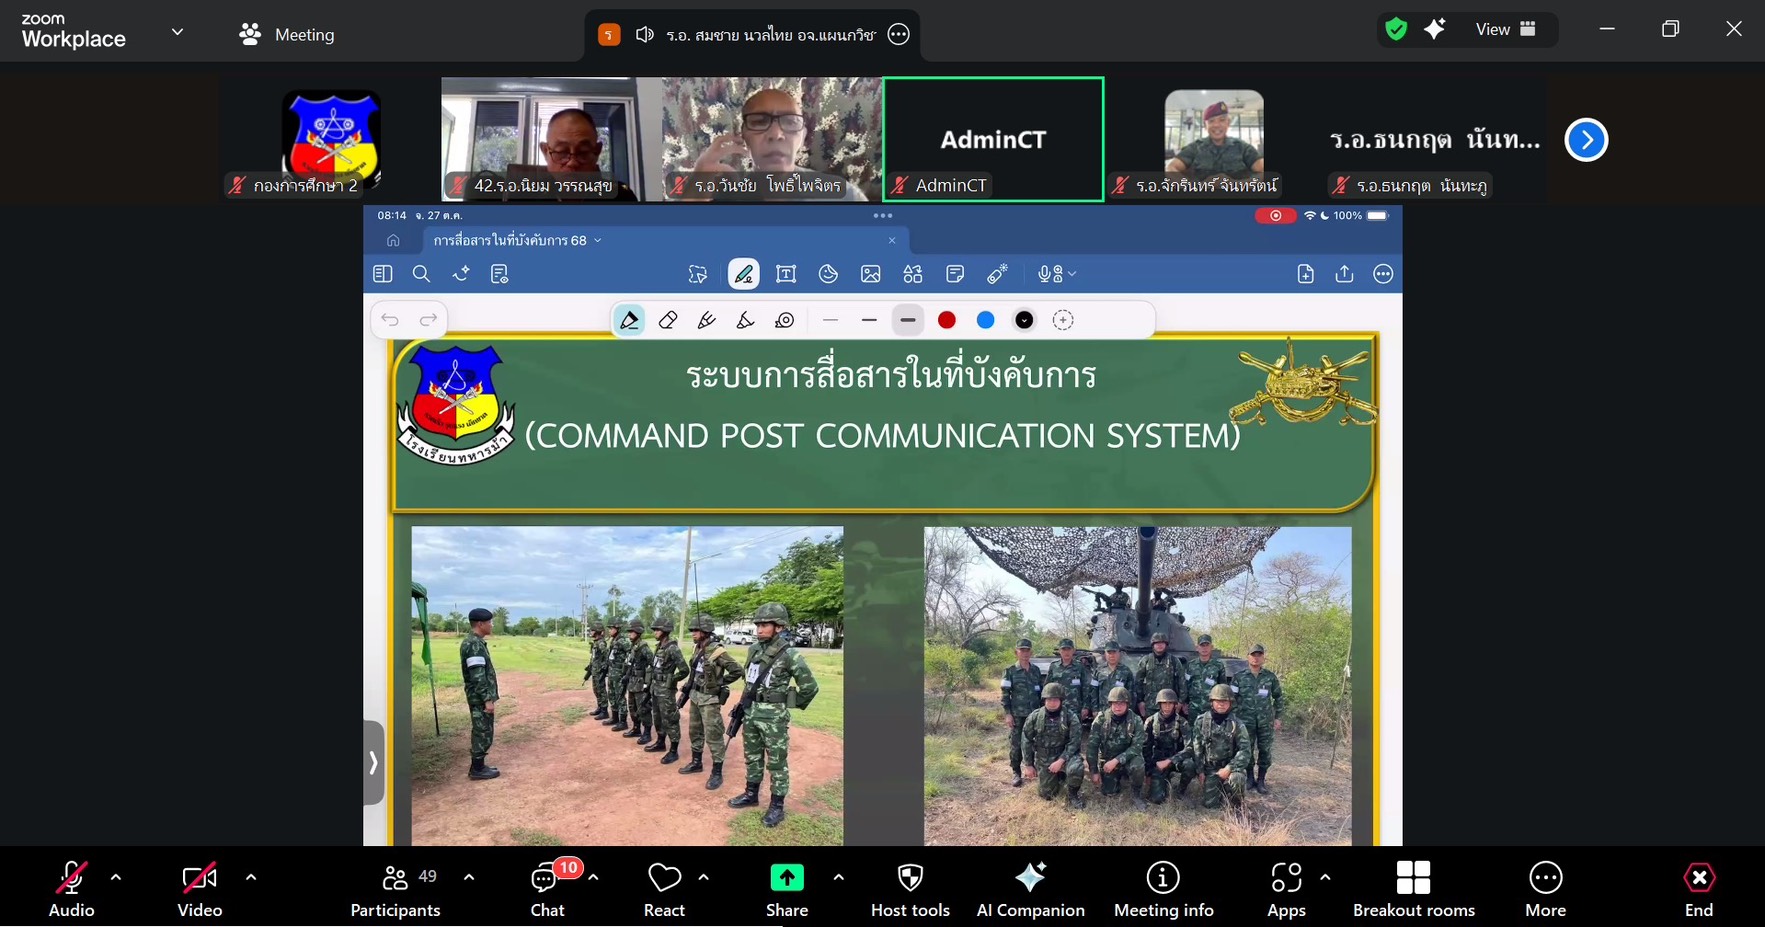Unmute the microphone Audio button
The height and width of the screenshot is (927, 1765).
click(x=71, y=878)
